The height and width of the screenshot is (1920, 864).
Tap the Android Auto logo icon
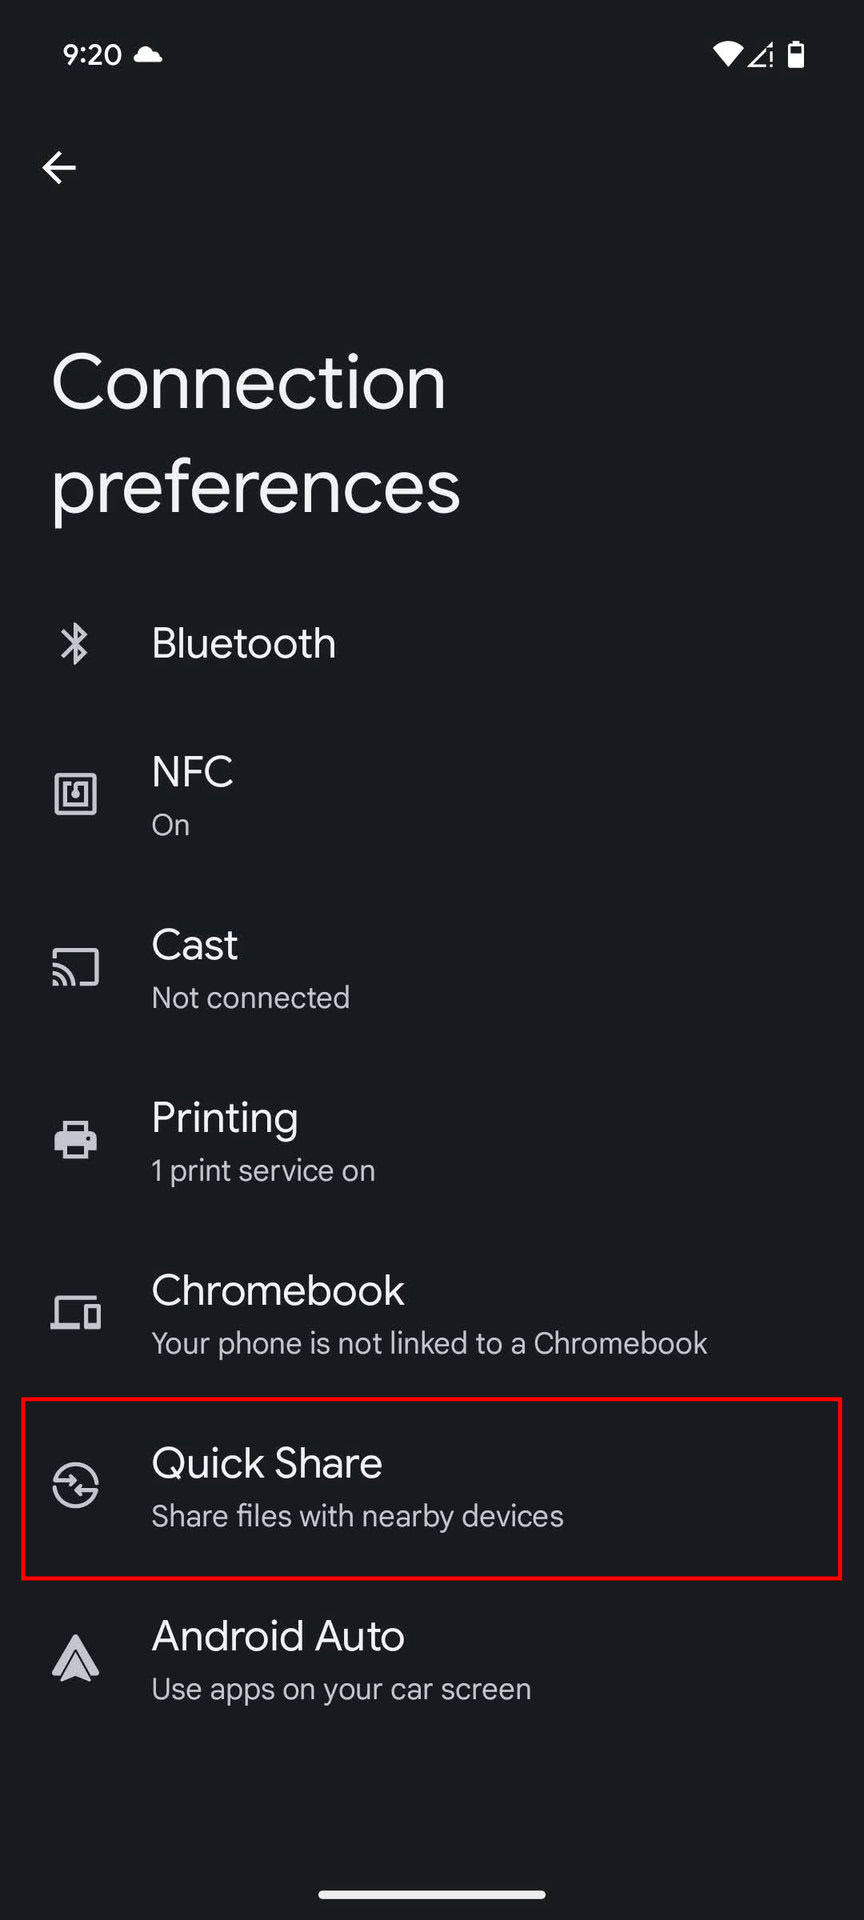tap(75, 1659)
